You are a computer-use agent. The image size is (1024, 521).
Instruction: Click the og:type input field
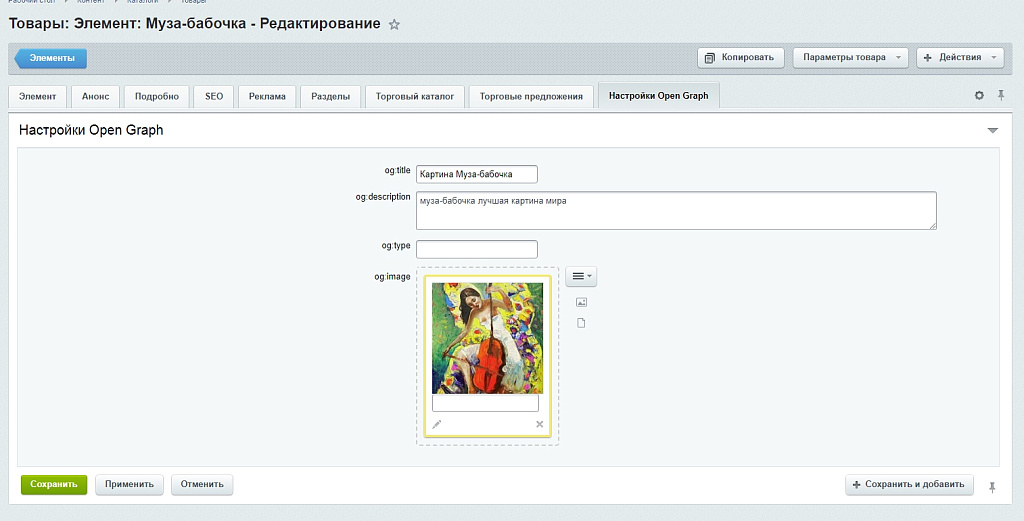[476, 249]
